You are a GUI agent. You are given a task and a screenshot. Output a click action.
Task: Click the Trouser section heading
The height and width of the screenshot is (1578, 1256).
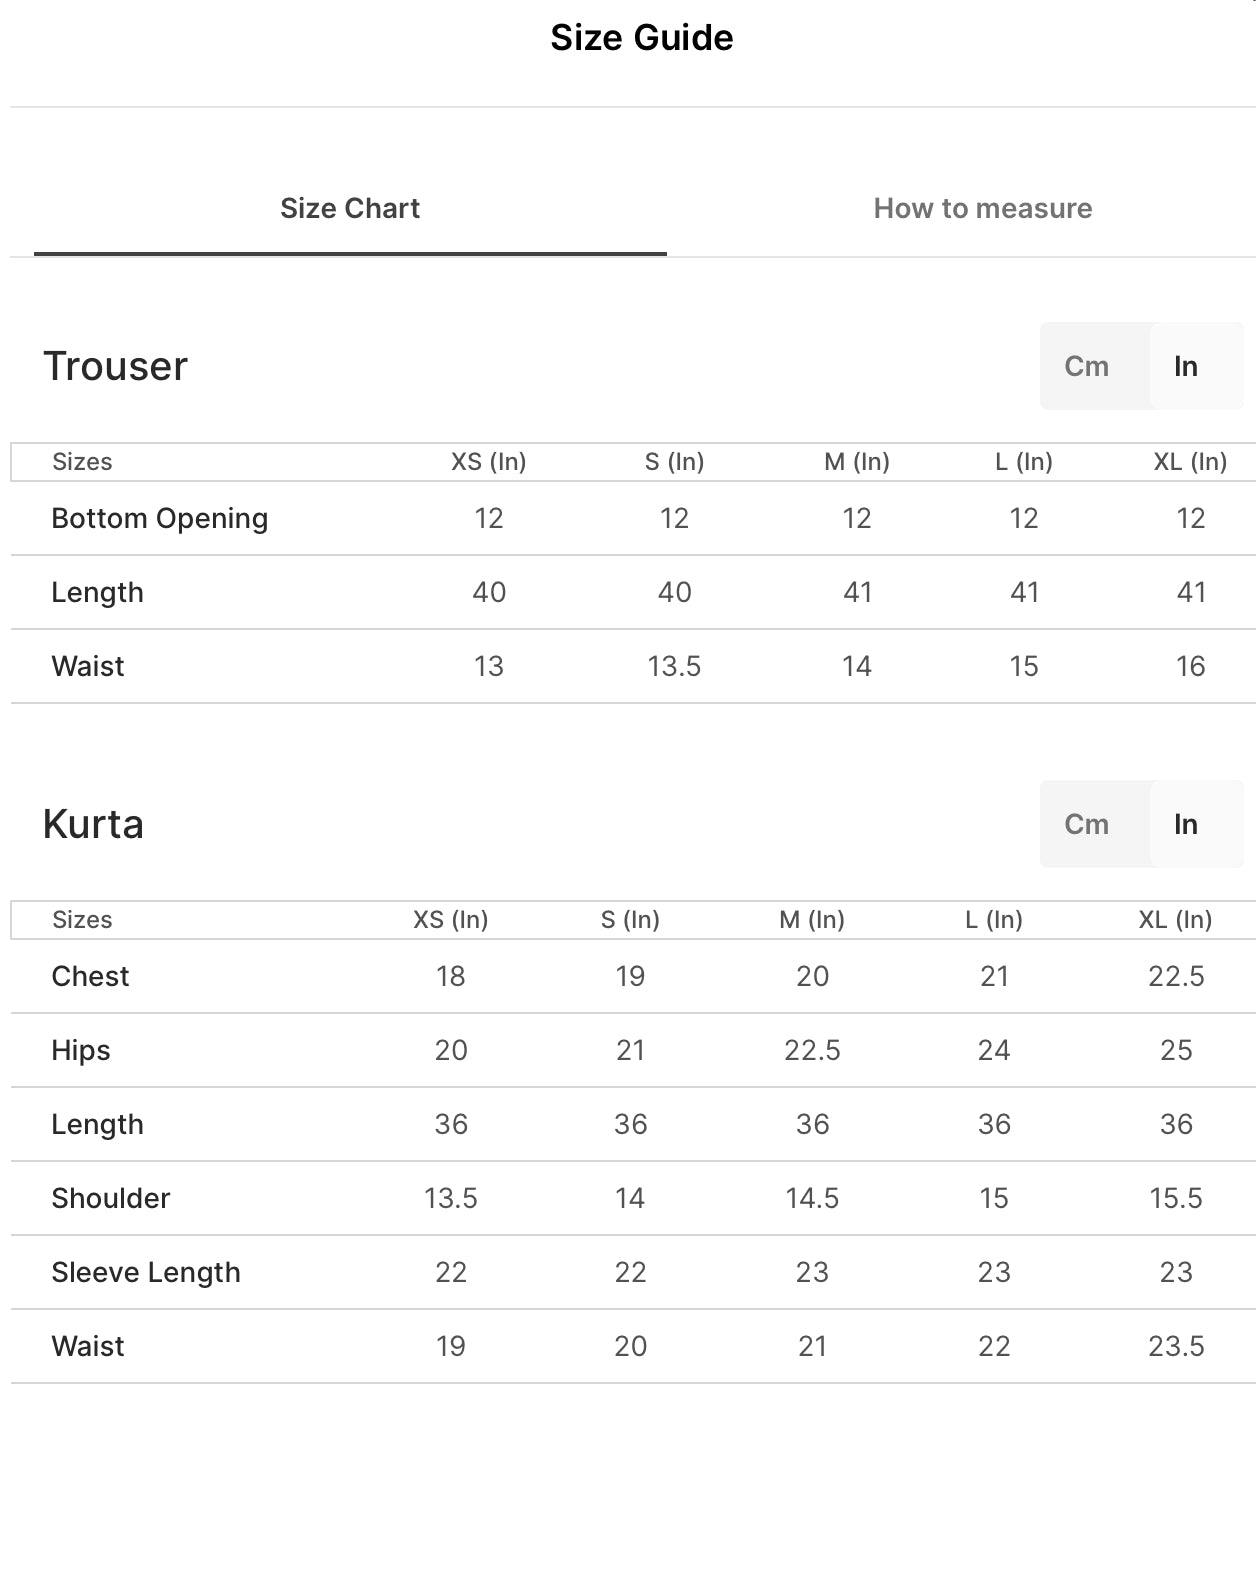pos(115,366)
